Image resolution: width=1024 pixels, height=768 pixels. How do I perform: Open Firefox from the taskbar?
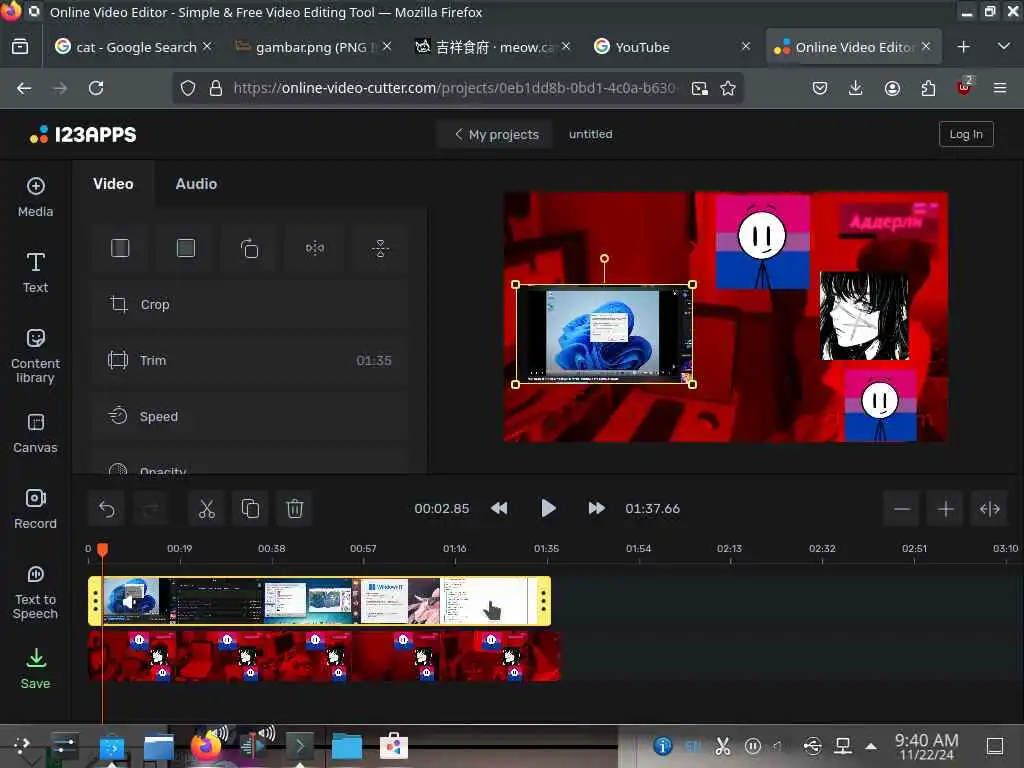click(206, 746)
